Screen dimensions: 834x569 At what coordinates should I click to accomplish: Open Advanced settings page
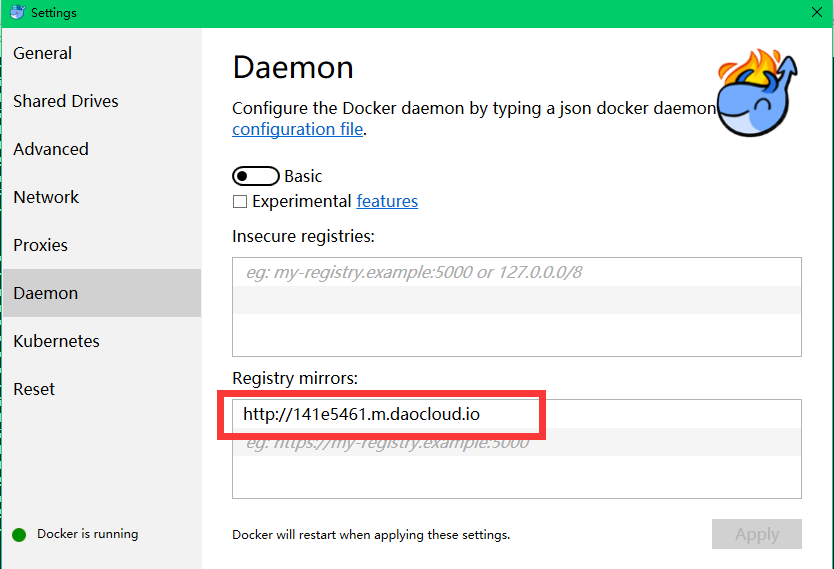[x=102, y=149]
